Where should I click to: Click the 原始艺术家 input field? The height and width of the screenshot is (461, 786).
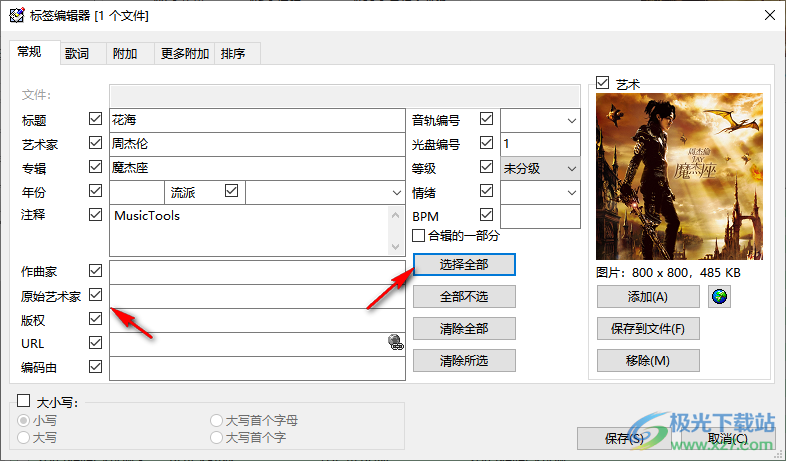tap(257, 297)
